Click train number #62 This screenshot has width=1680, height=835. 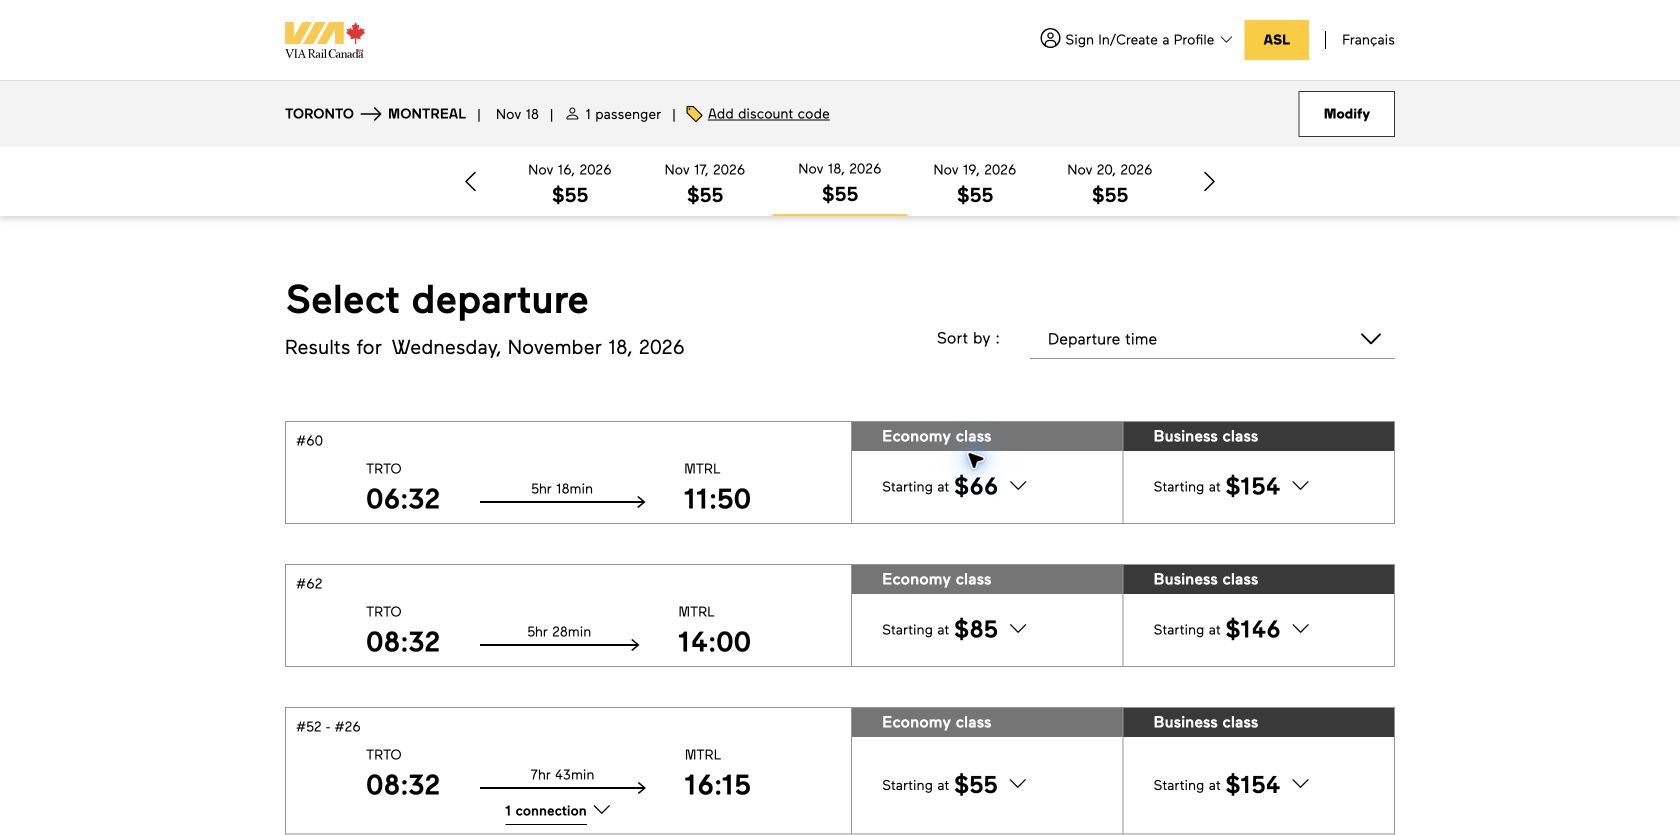(310, 584)
